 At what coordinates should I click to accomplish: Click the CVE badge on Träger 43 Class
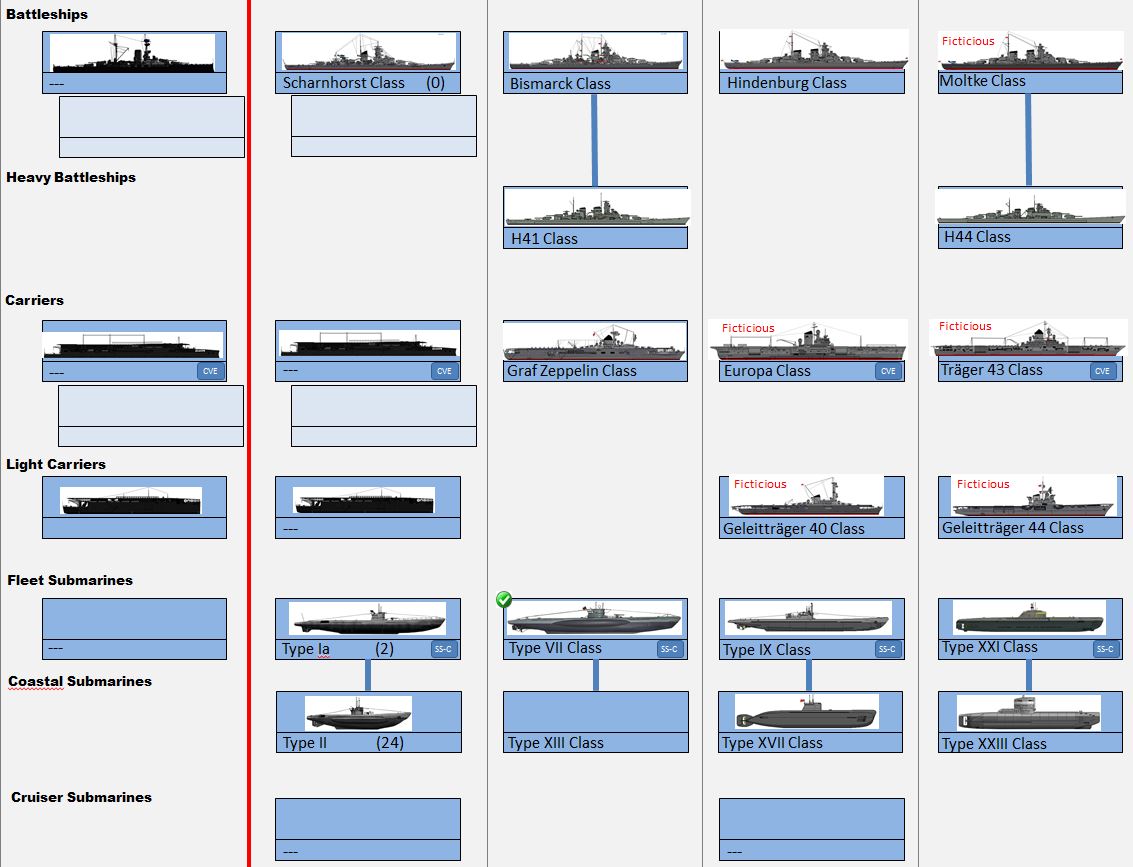1103,371
